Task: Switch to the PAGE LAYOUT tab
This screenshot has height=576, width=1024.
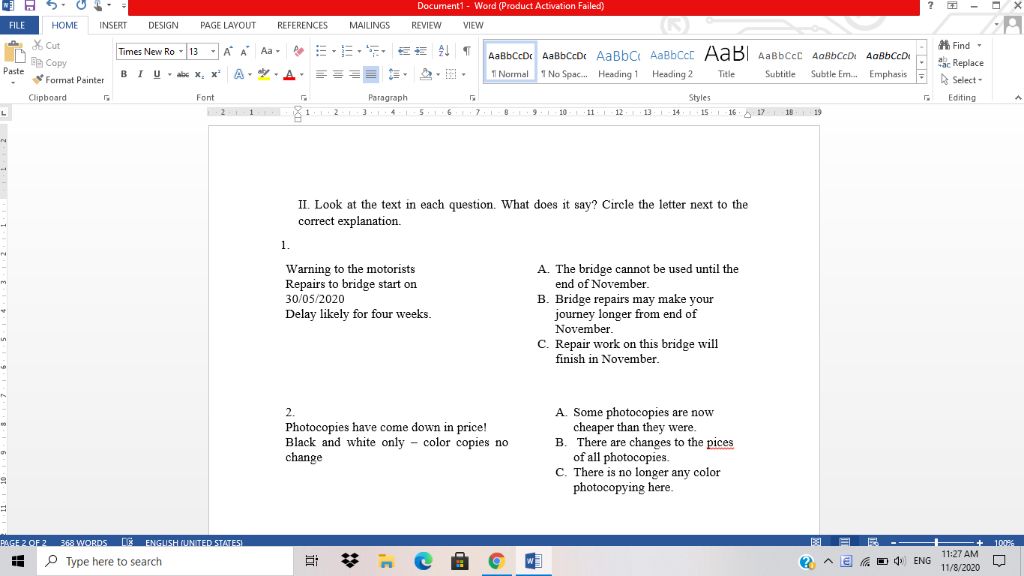Action: (x=228, y=25)
